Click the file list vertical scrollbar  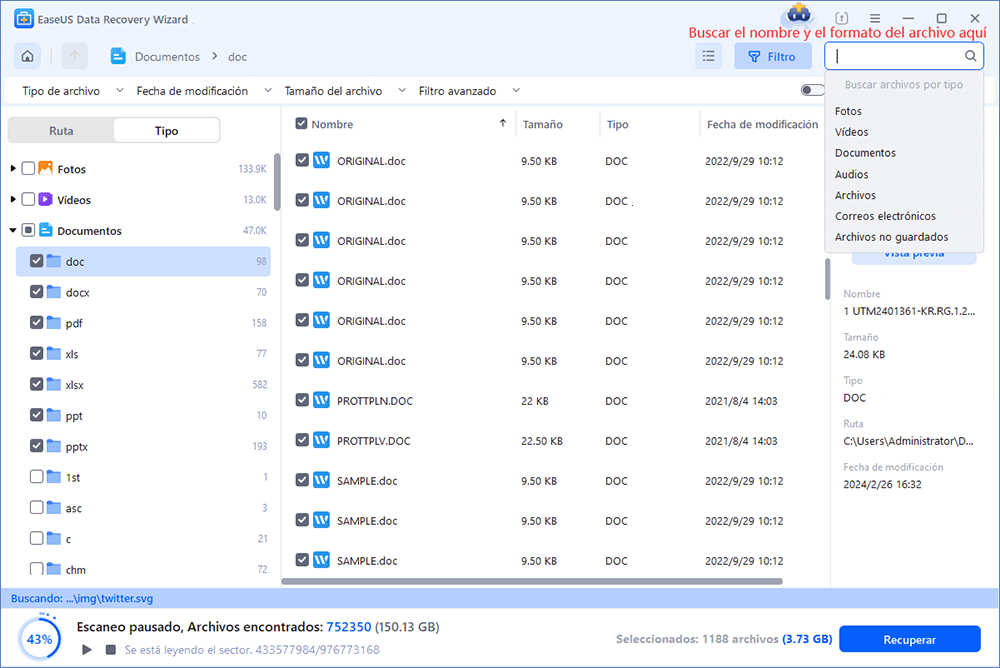(x=827, y=279)
